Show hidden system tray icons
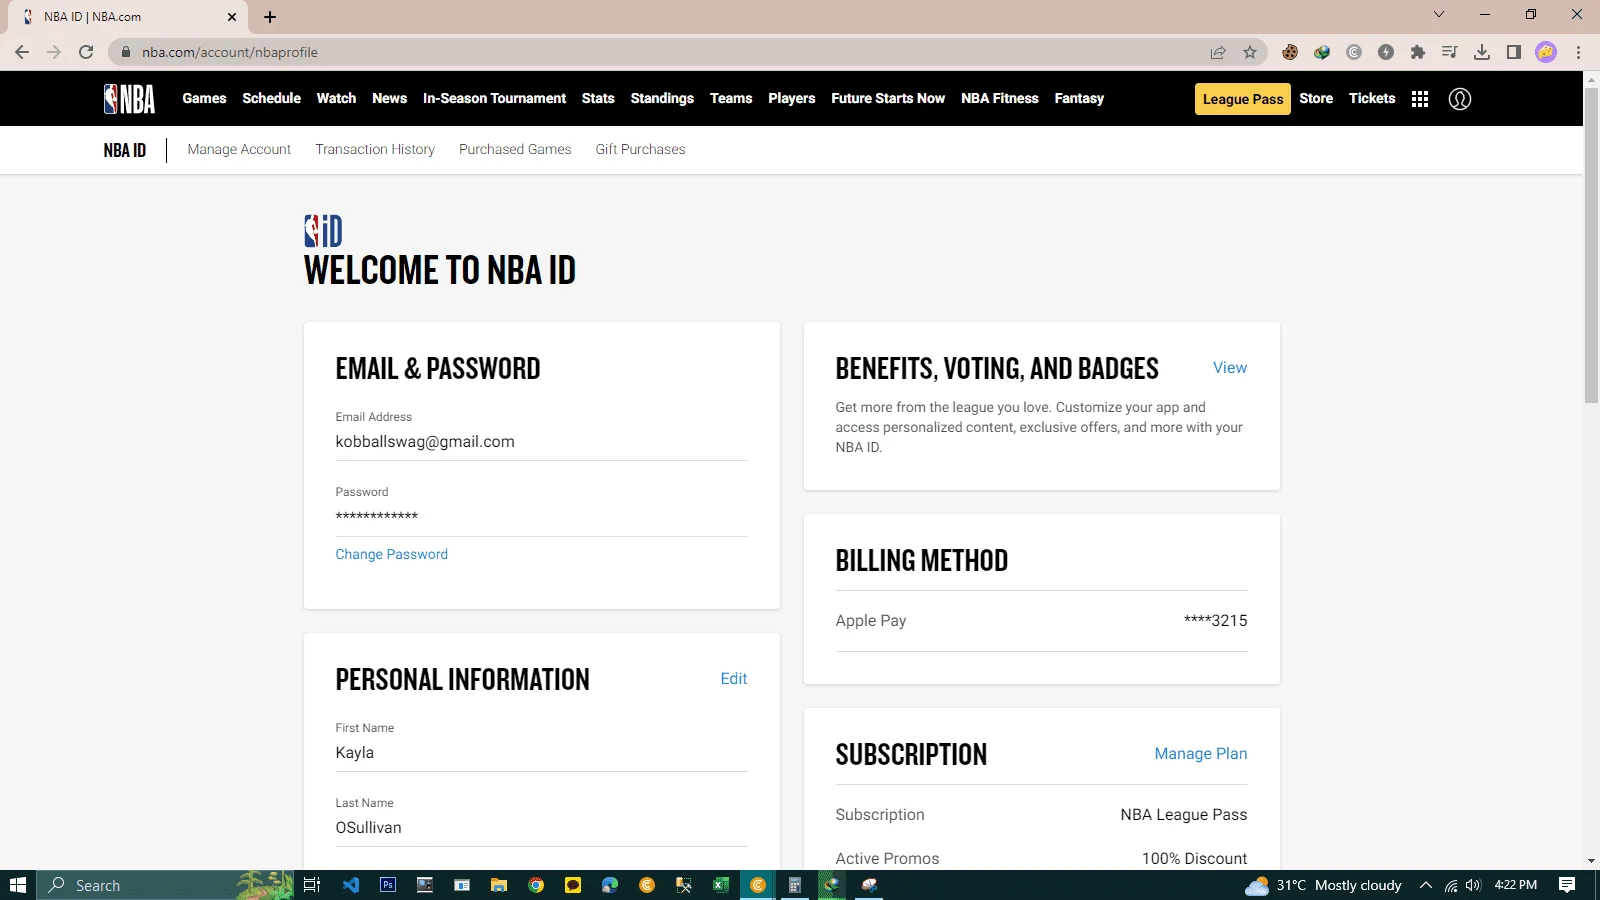Screen dimensions: 1600x900 [1426, 885]
